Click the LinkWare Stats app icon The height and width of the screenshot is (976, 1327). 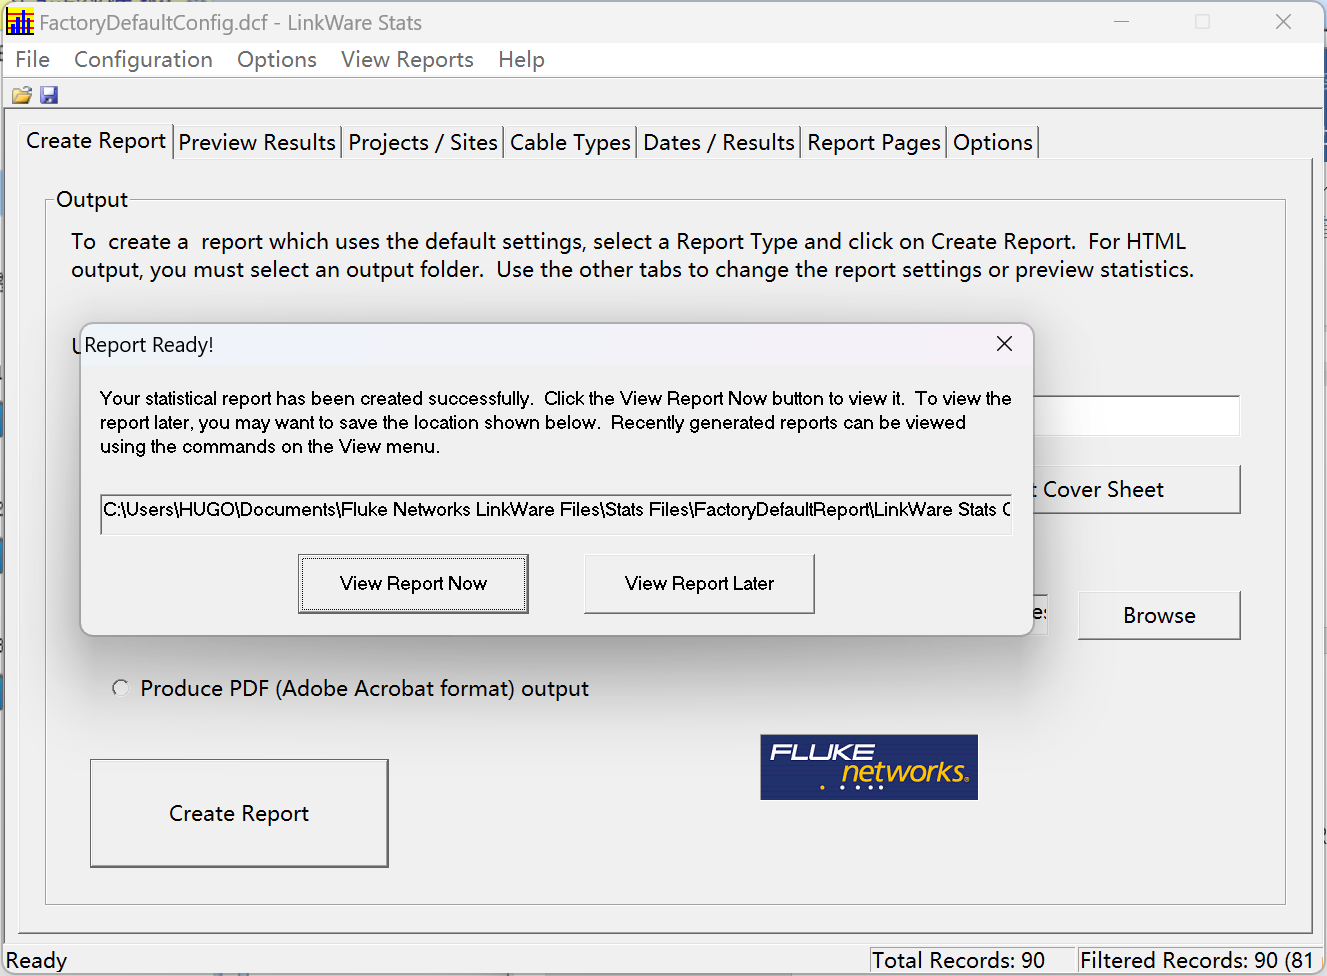click(20, 22)
